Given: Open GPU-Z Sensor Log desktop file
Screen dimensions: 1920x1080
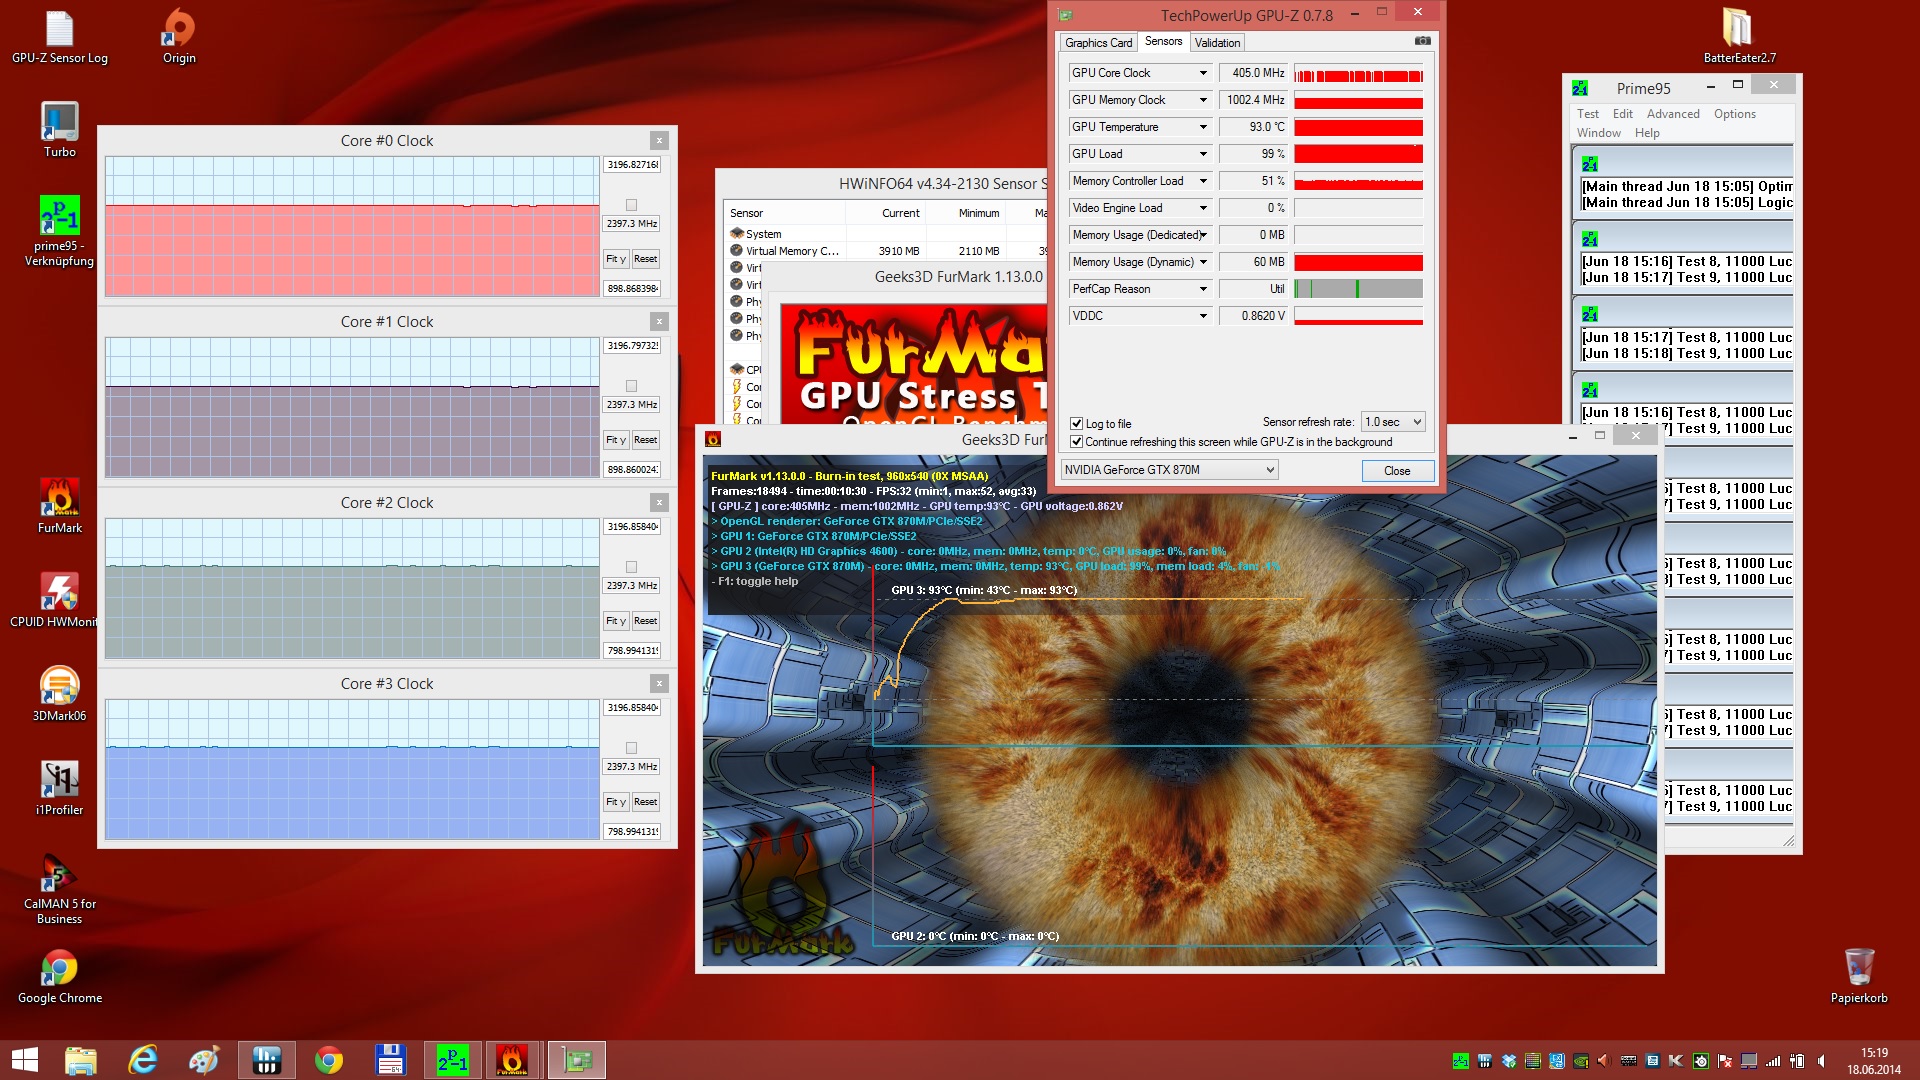Looking at the screenshot, I should click(x=59, y=38).
